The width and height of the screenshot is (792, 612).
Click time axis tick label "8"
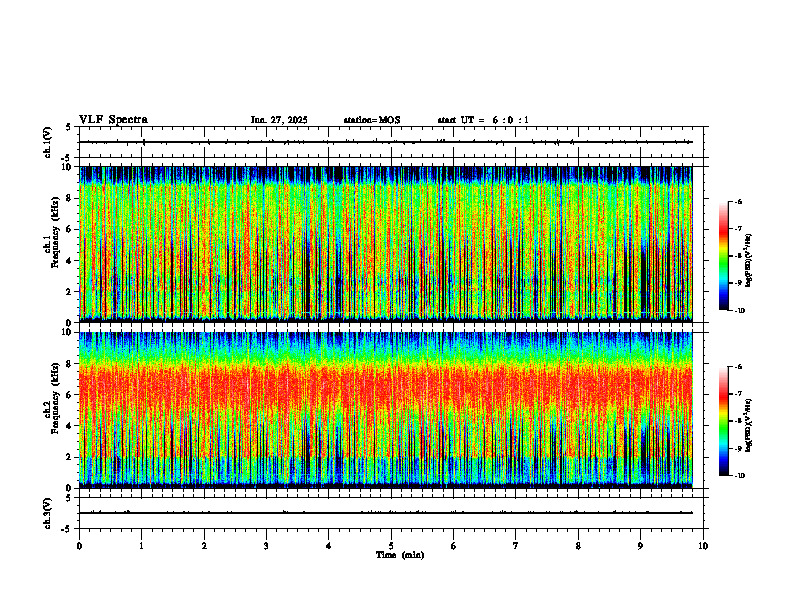click(x=578, y=546)
